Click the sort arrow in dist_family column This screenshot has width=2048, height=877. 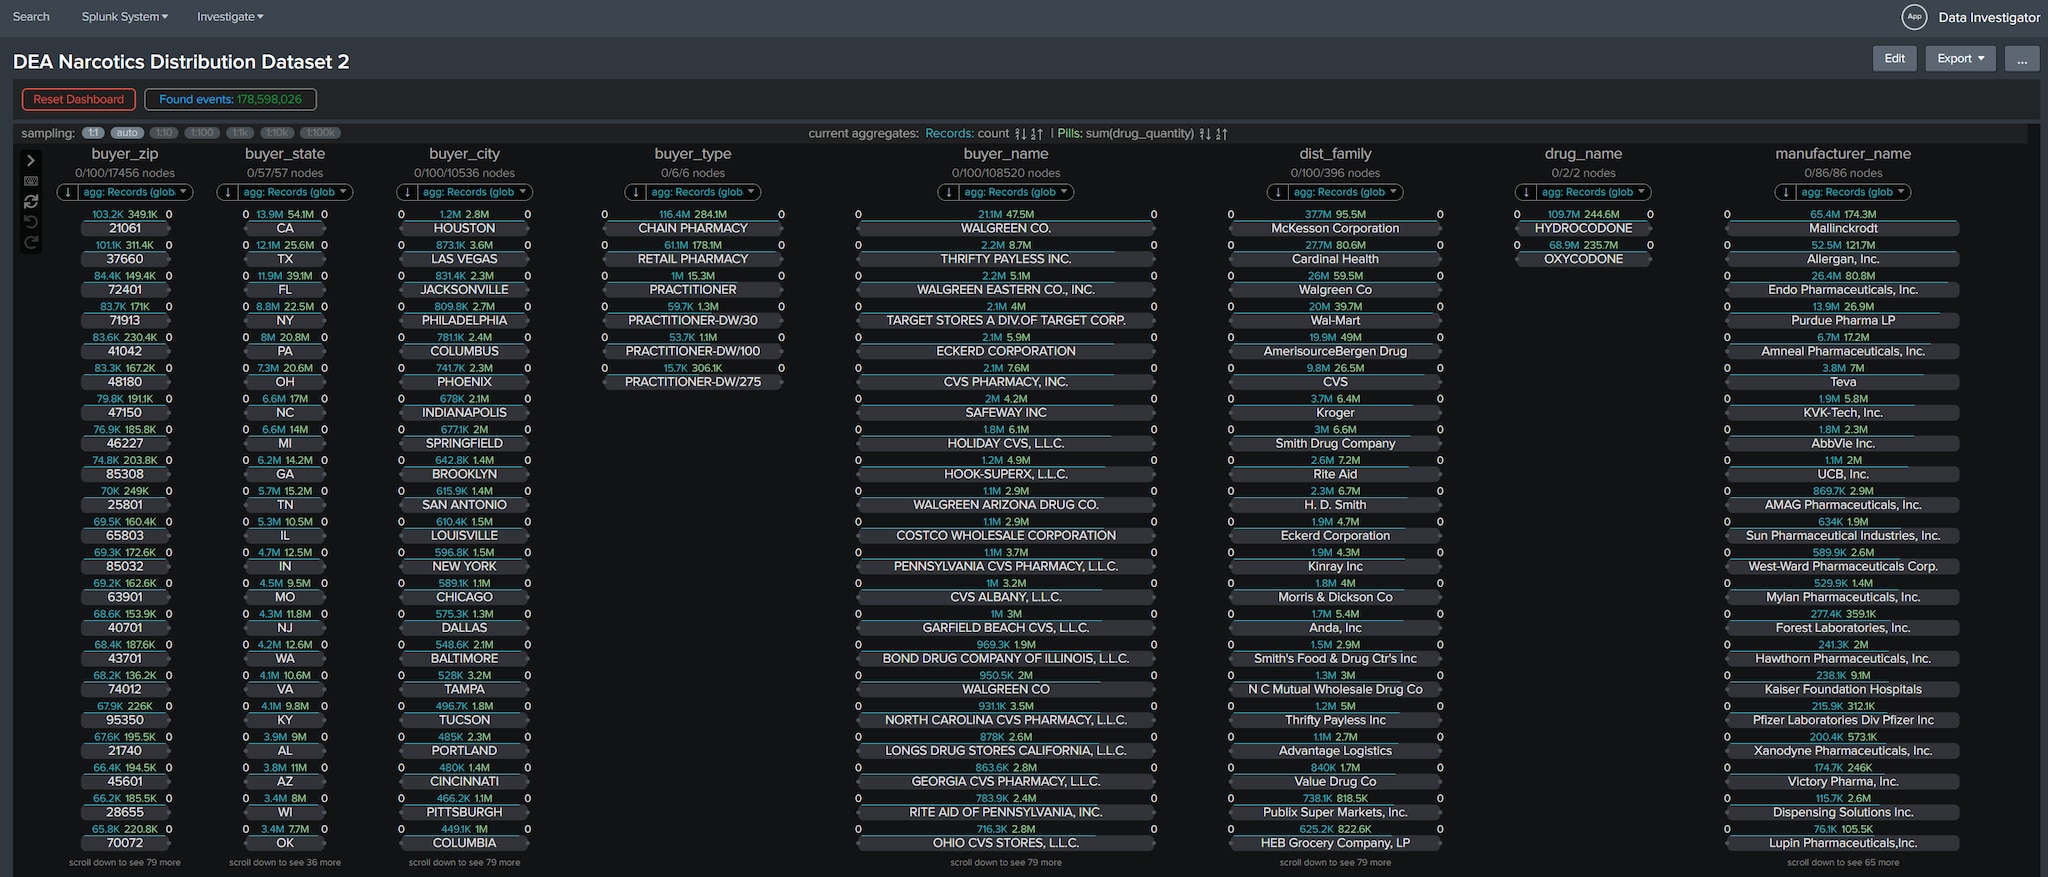pyautogui.click(x=1278, y=192)
